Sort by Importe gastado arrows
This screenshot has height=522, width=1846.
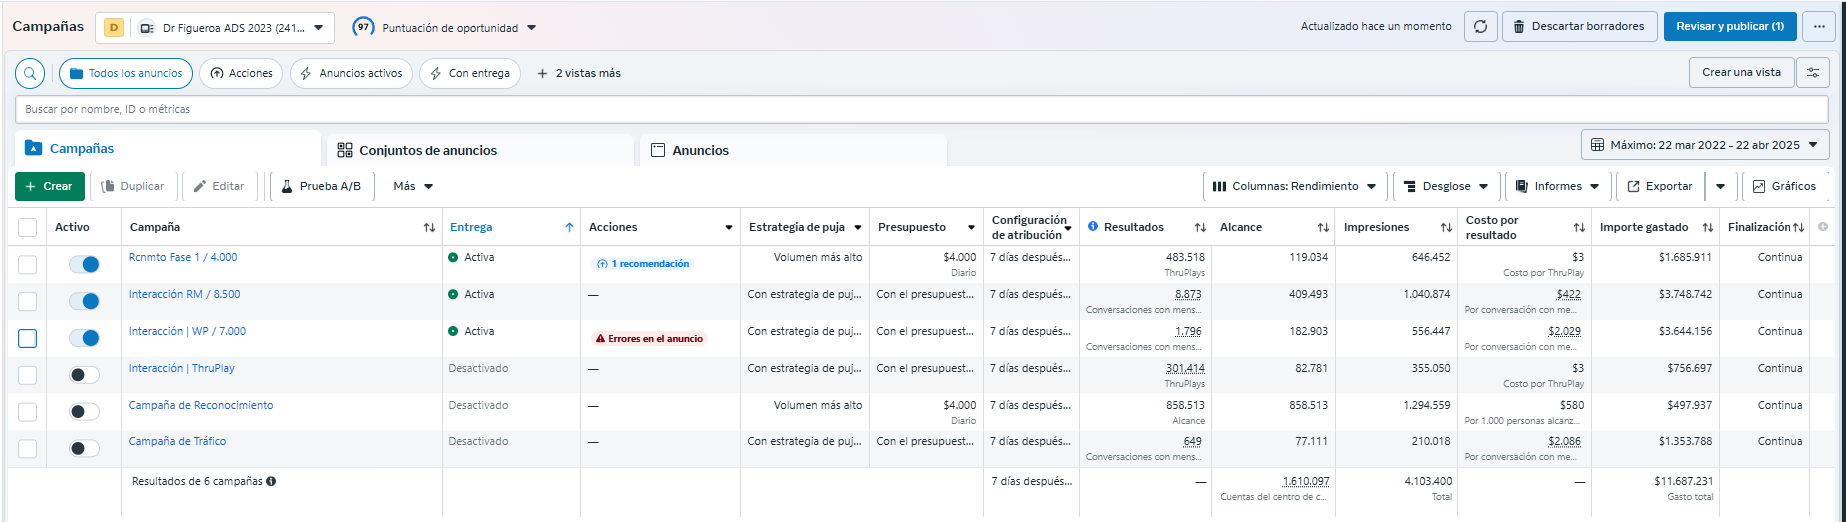point(1708,228)
